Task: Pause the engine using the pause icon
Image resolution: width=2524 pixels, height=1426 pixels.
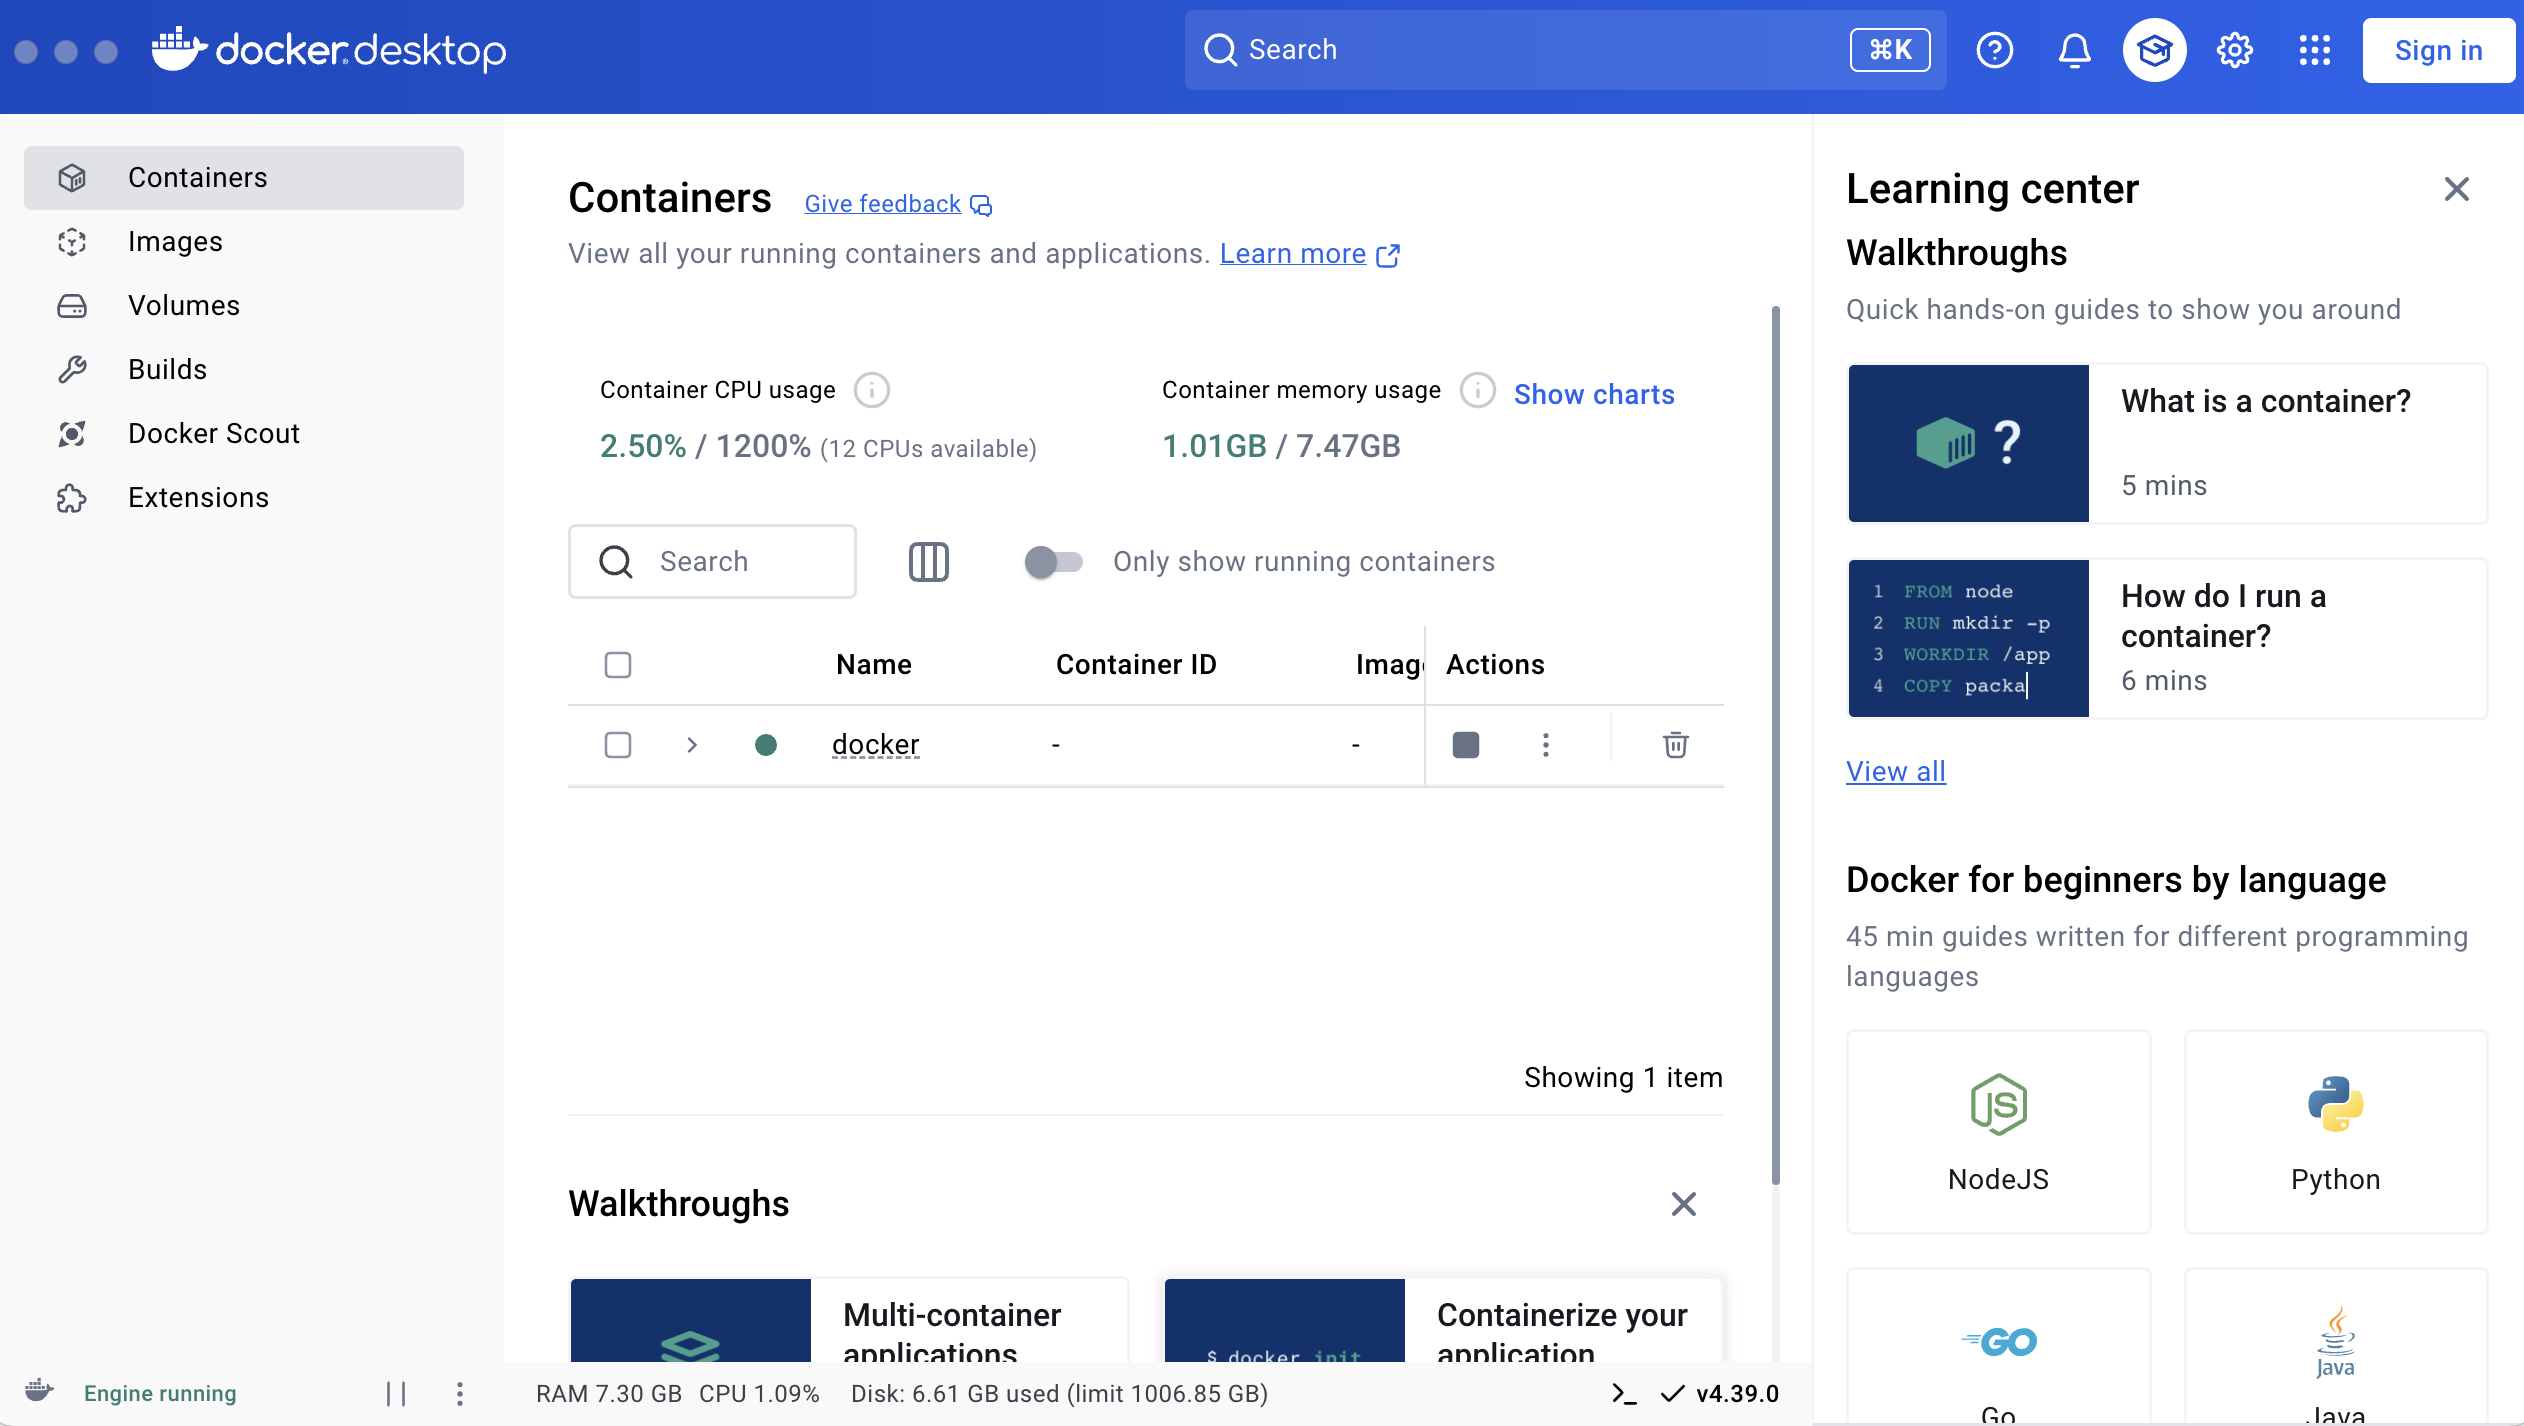Action: [x=396, y=1394]
